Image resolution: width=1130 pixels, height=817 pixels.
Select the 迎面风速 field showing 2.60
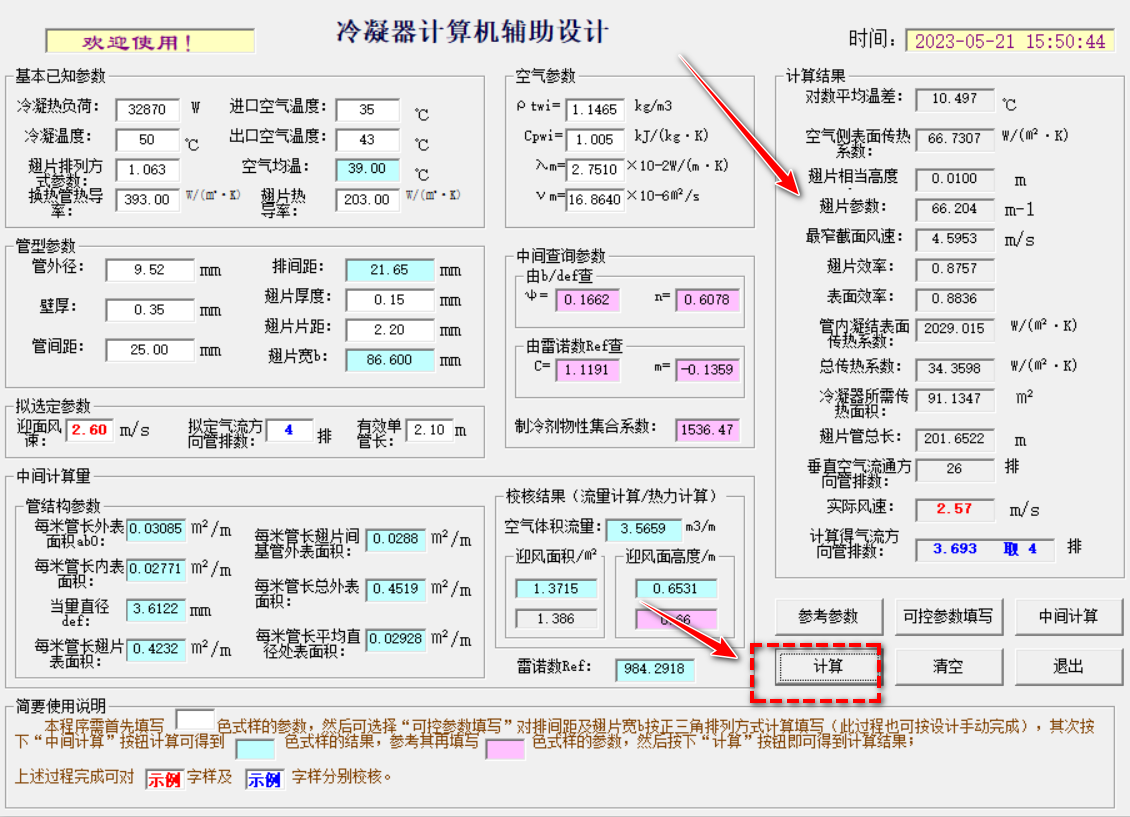[90, 430]
